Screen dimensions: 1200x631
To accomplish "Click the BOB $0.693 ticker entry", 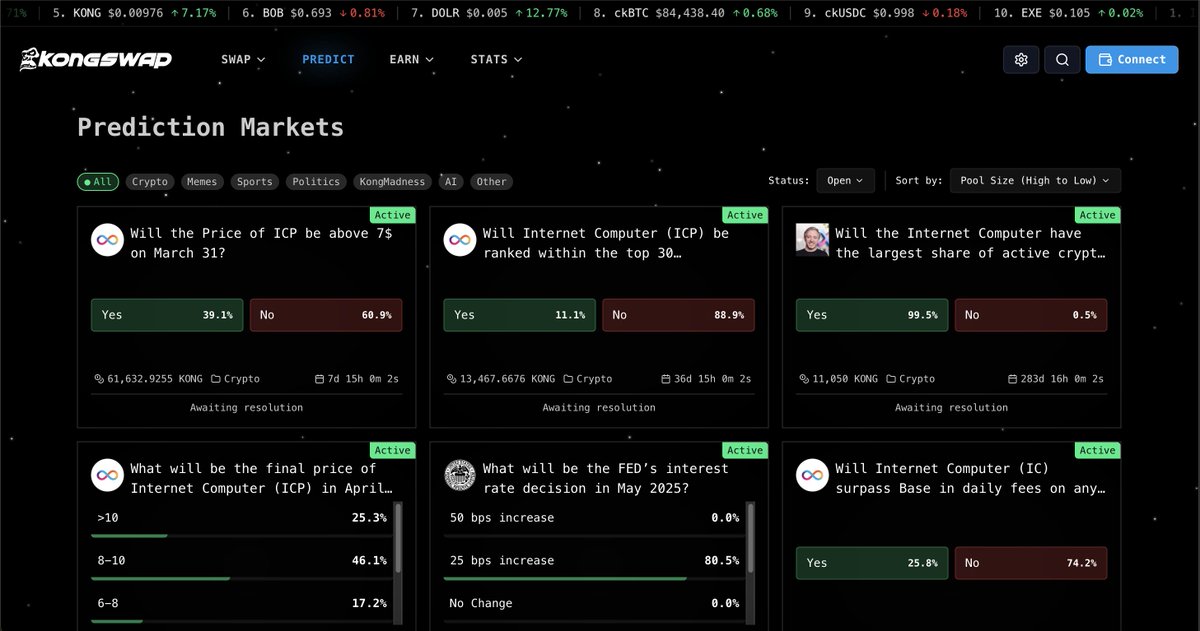I will pyautogui.click(x=313, y=14).
